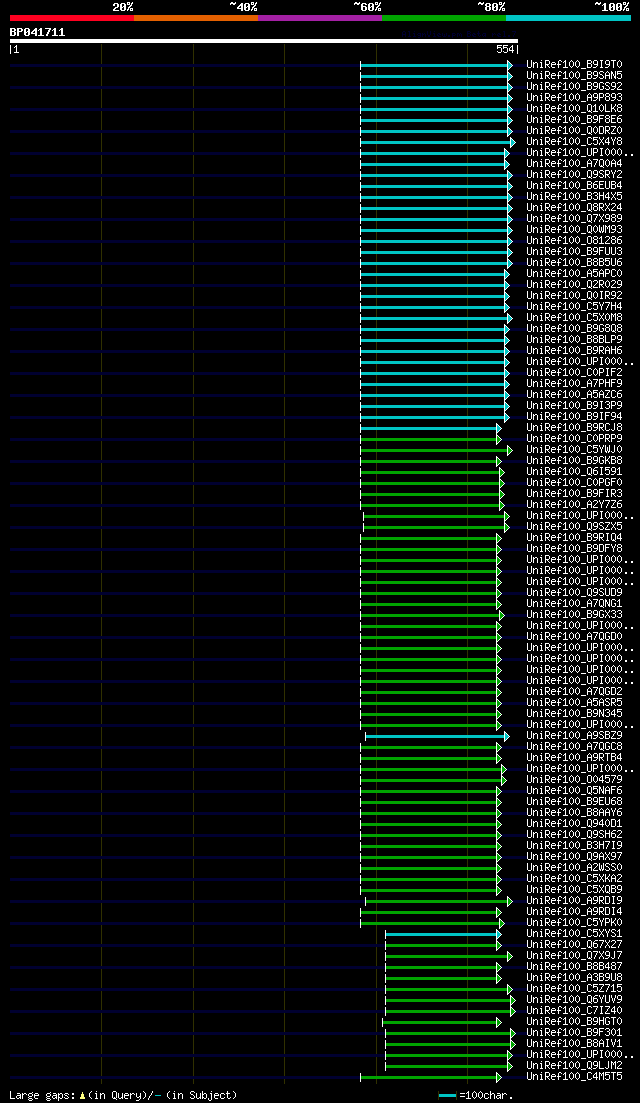This screenshot has width=640, height=1103.
Task: Select the UniRef100_Q6YUV9 label
Action: pos(574,999)
